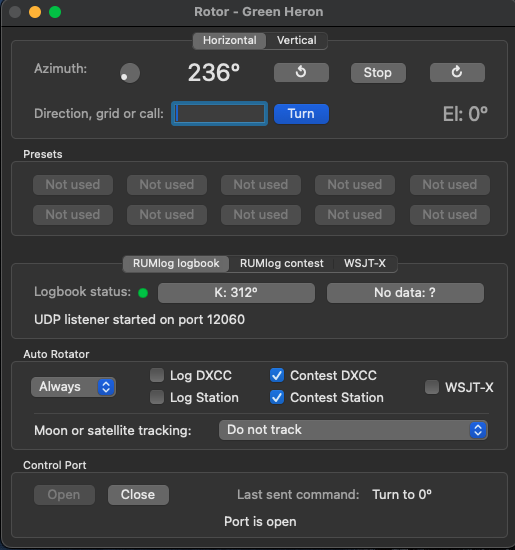Click the blue Turn button
Image resolution: width=515 pixels, height=550 pixels.
[301, 114]
